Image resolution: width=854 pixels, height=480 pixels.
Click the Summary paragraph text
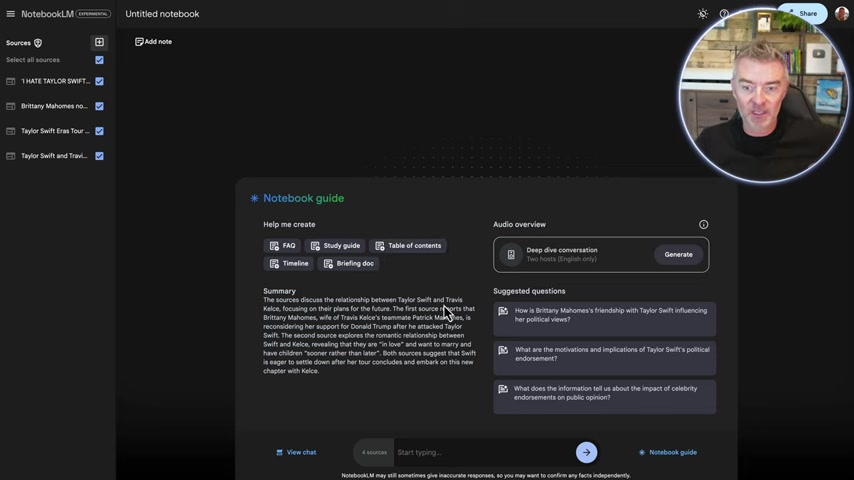point(369,335)
